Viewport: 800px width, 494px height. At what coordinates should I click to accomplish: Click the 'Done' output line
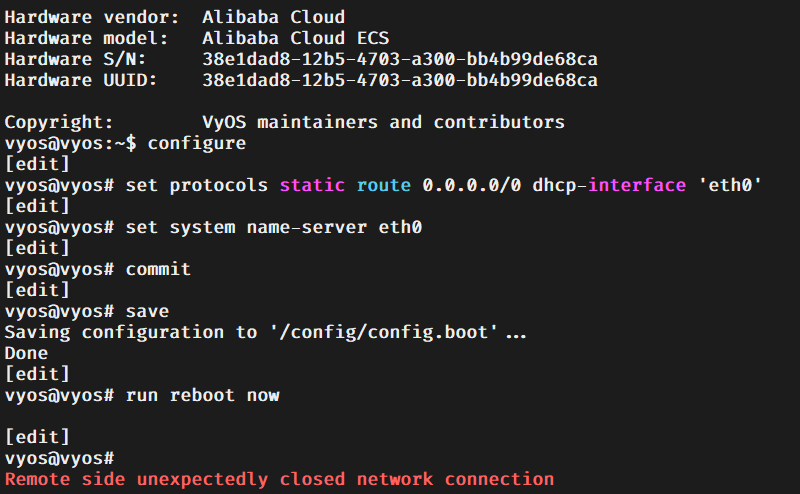pyautogui.click(x=26, y=353)
